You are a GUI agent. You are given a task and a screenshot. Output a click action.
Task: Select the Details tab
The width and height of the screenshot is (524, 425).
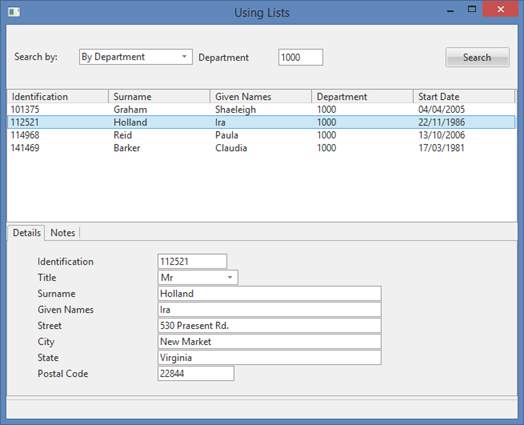tap(26, 233)
